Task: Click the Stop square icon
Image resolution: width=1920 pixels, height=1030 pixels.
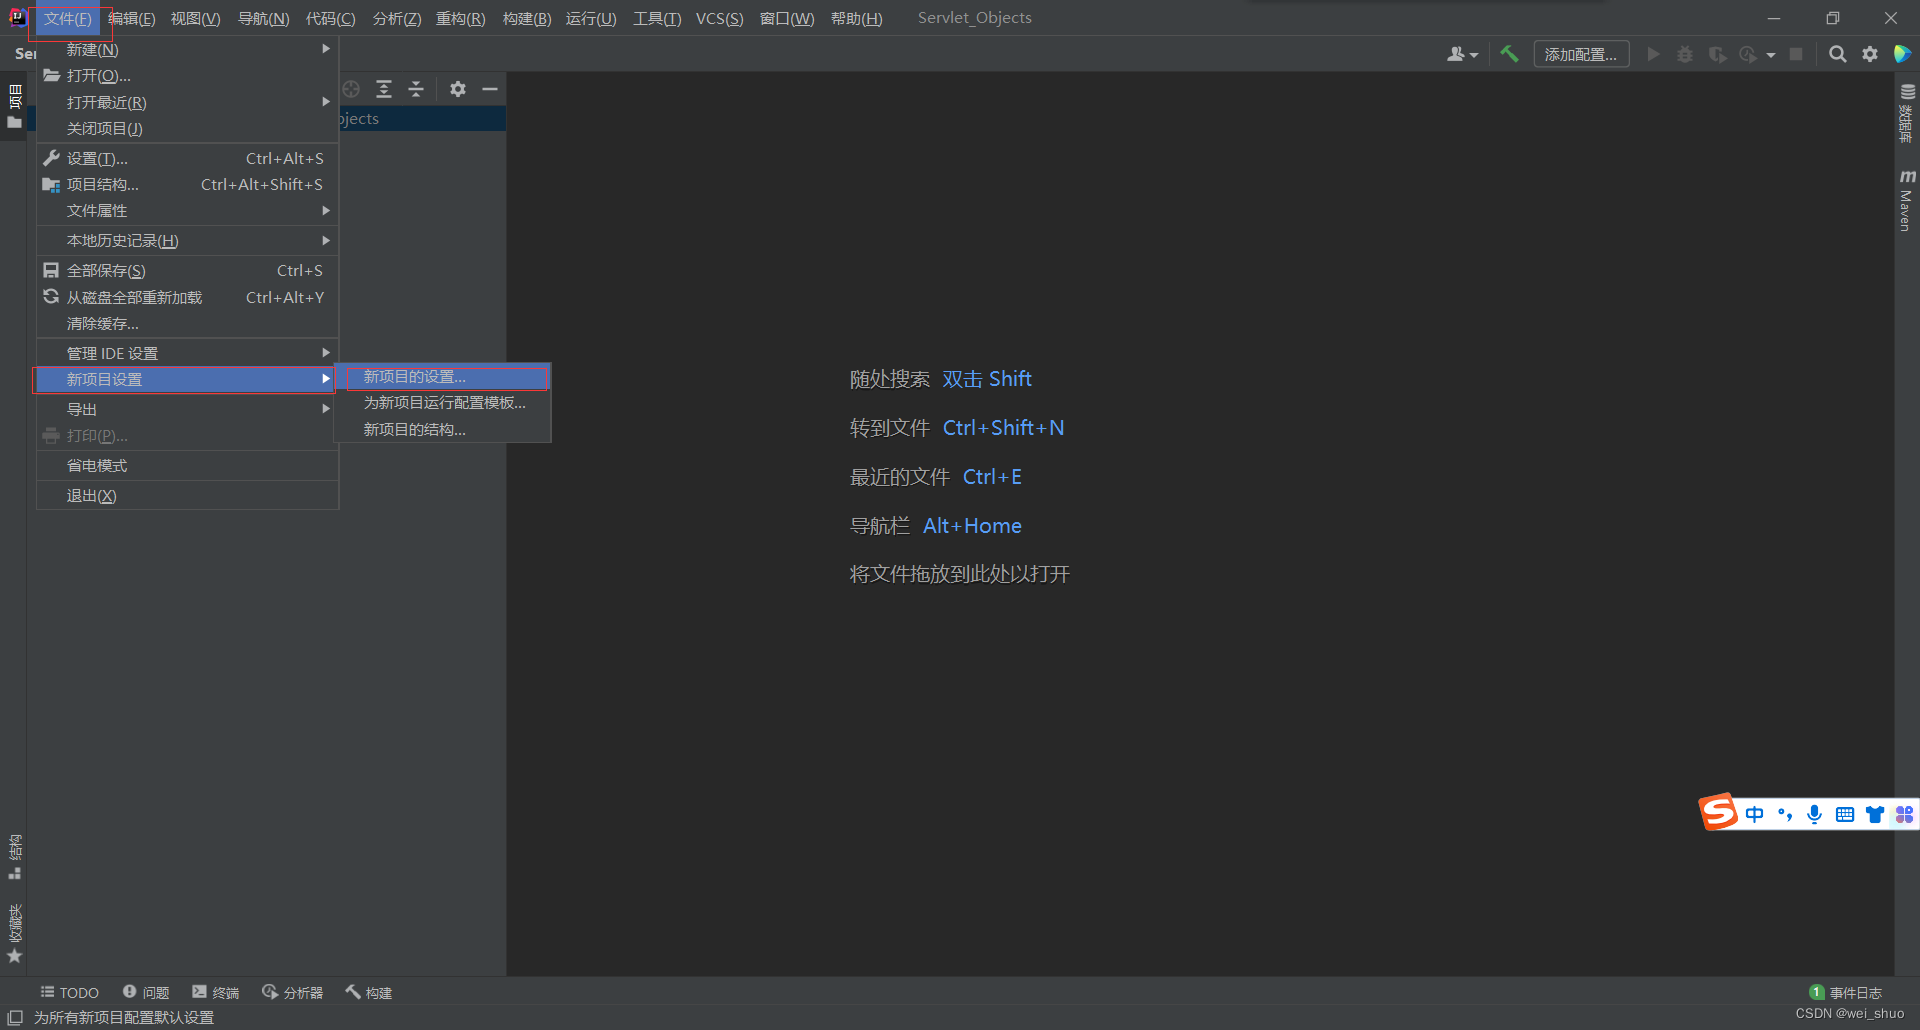Action: pos(1796,54)
